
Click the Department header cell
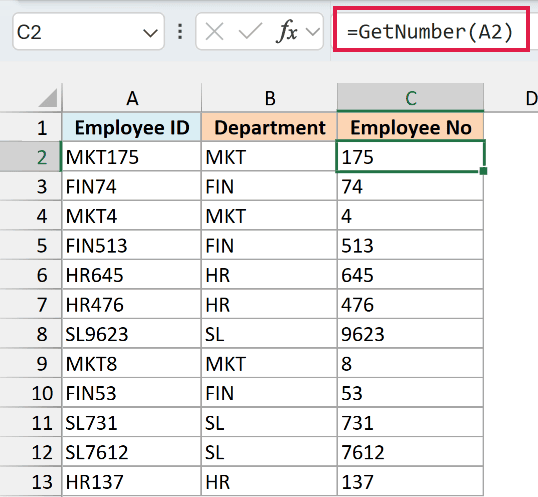click(270, 127)
